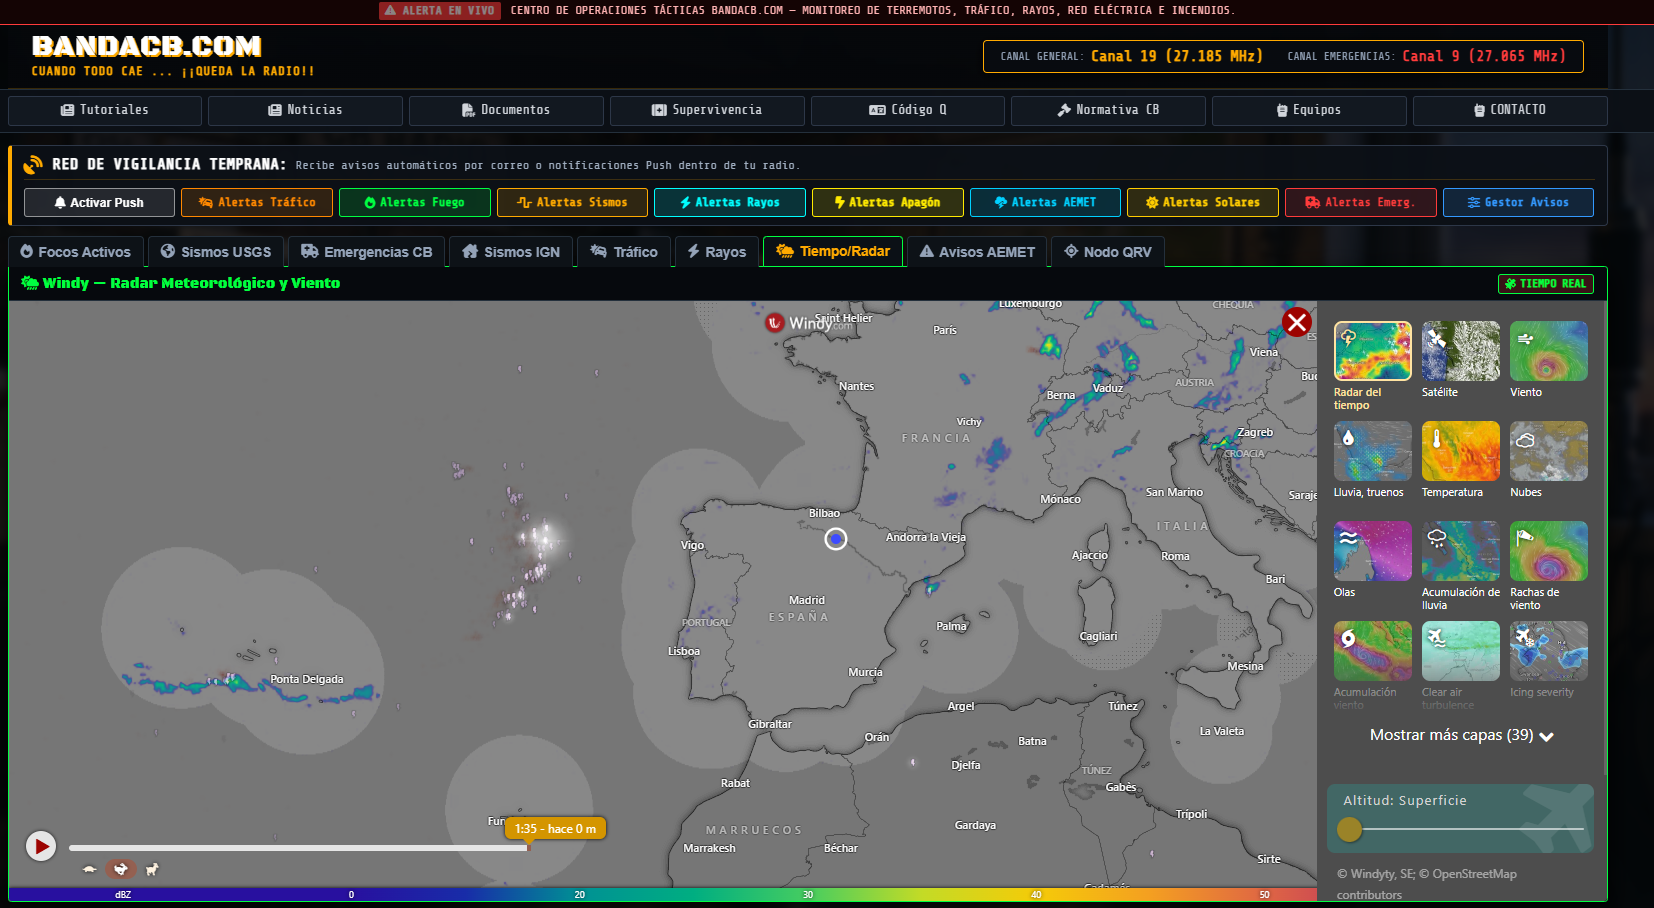Click the BANDACB.COM logo
Viewport: 1654px width, 908px height.
click(x=146, y=46)
